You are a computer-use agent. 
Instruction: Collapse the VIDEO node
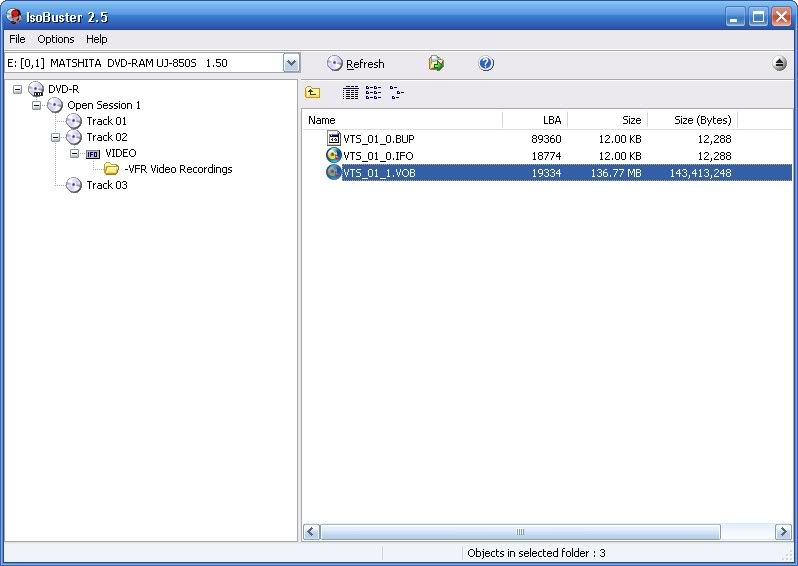coord(74,153)
